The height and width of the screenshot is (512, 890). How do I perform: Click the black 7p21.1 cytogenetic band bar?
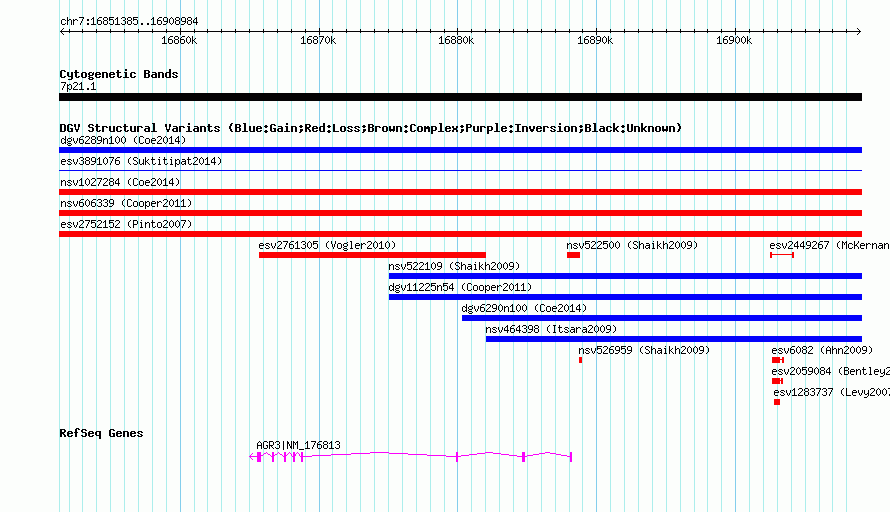click(460, 97)
